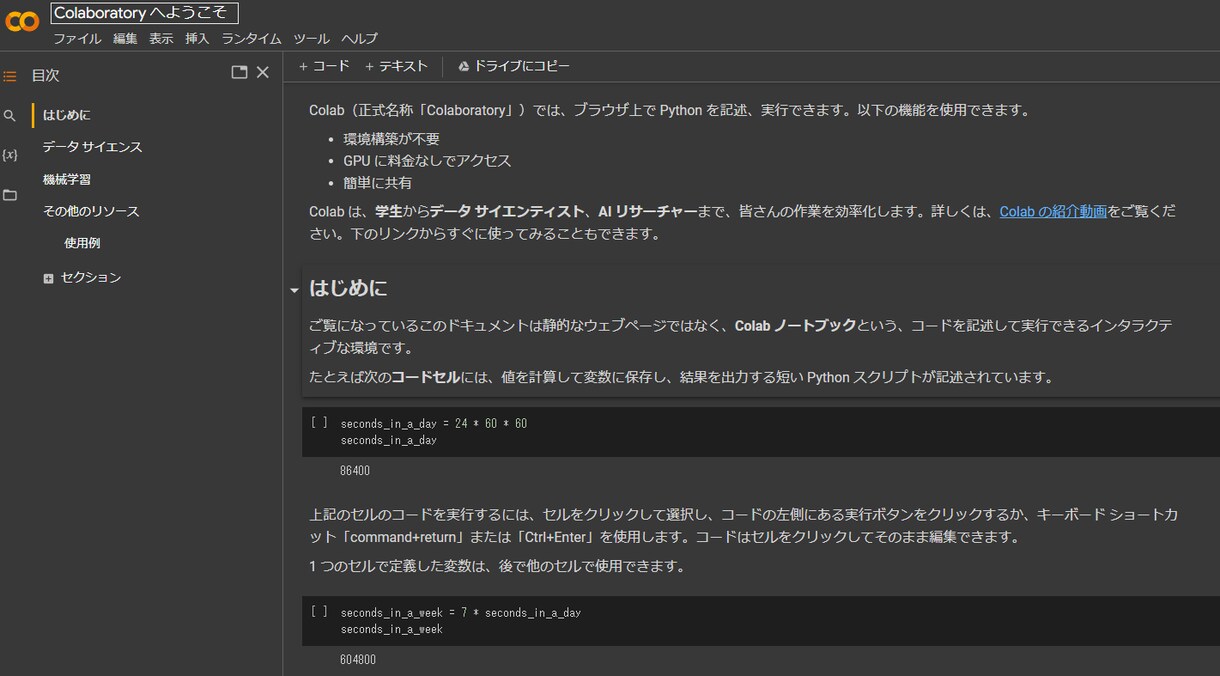Click ドライブにコピー button
The height and width of the screenshot is (676, 1220).
tap(514, 66)
